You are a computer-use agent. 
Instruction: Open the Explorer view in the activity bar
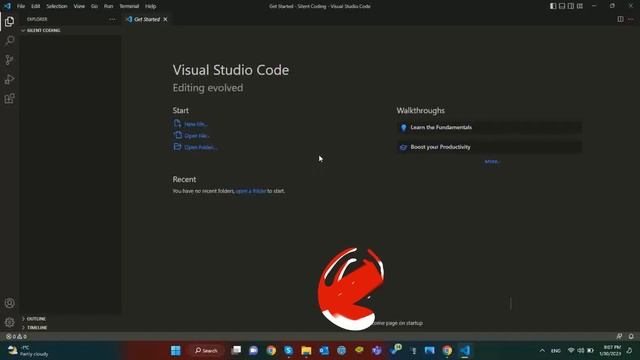9,21
